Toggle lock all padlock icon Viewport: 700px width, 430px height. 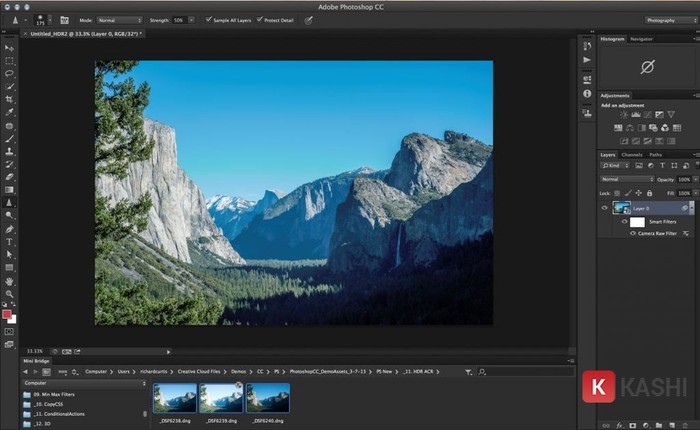point(650,193)
